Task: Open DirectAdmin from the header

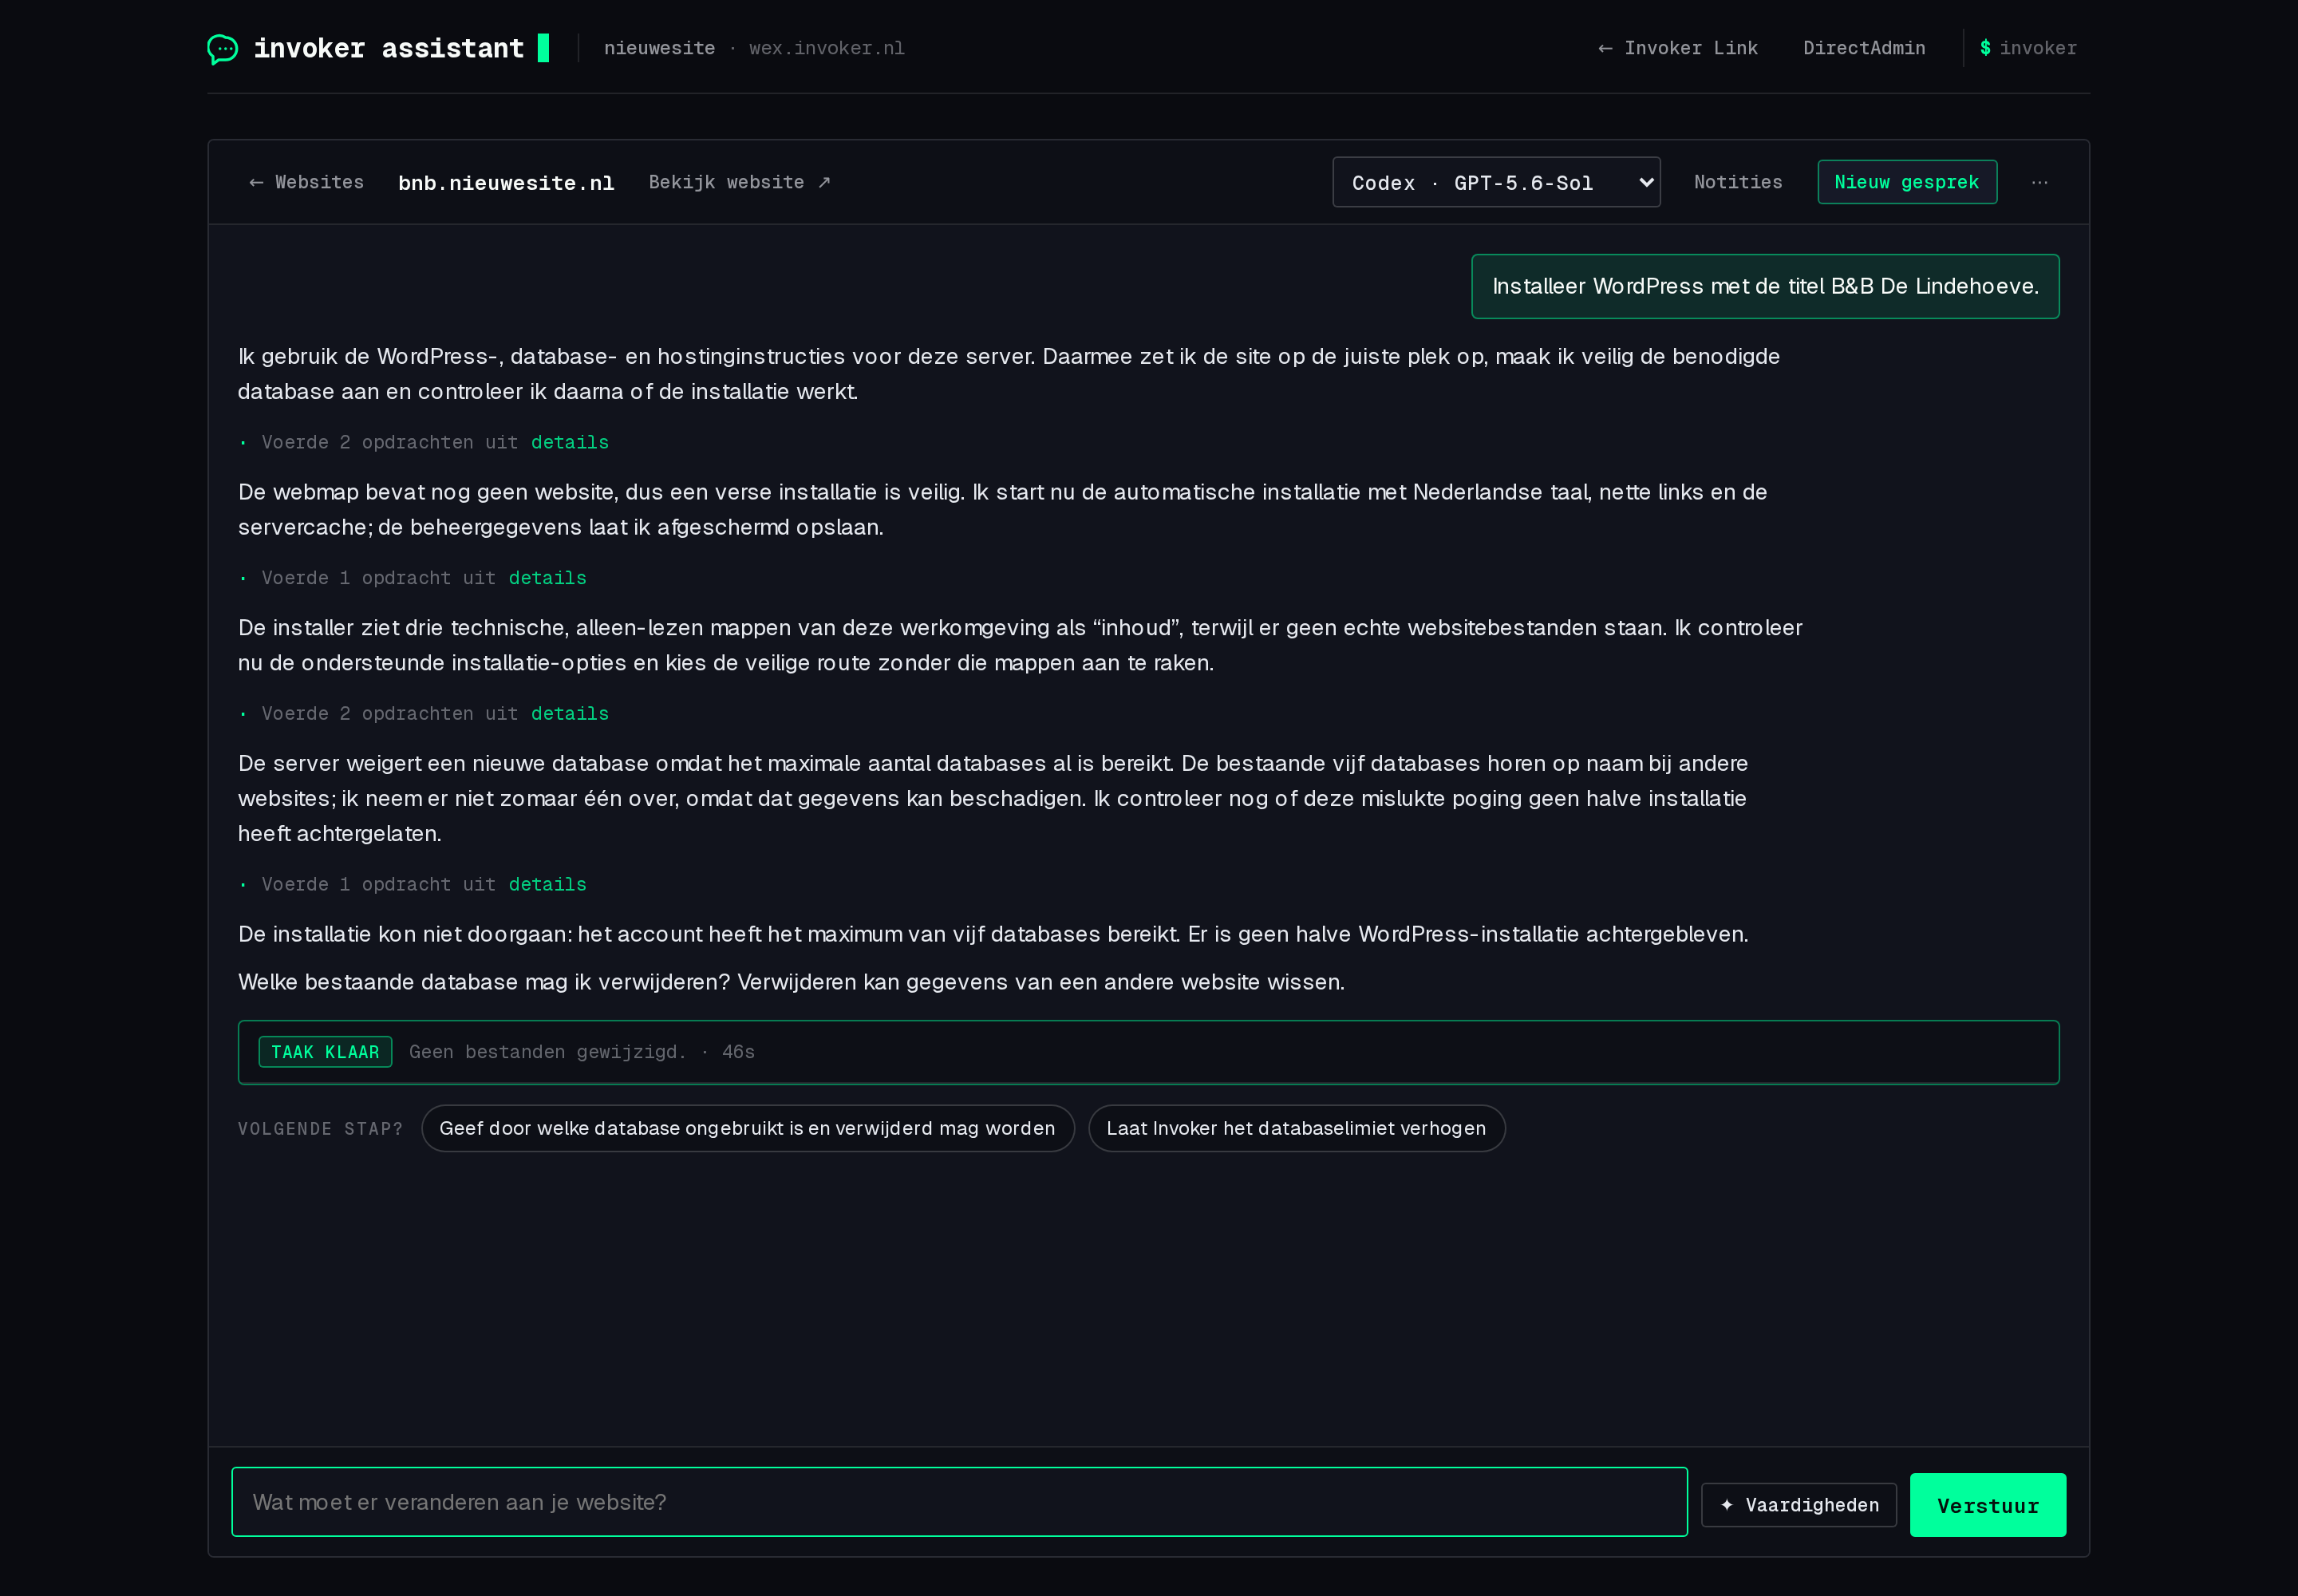Action: pos(1864,48)
